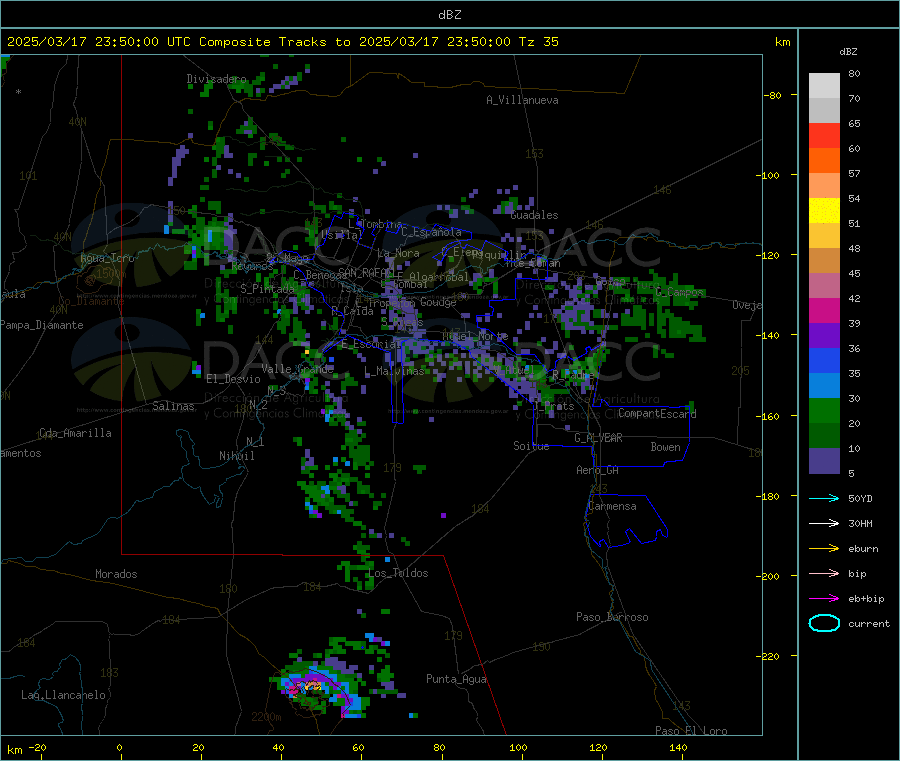900x761 pixels.
Task: Click the Punta_Agua place label
Action: [456, 680]
